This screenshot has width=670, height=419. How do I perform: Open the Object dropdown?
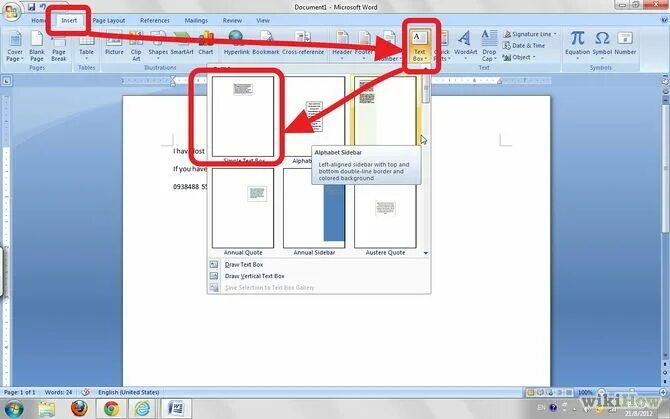tap(519, 57)
